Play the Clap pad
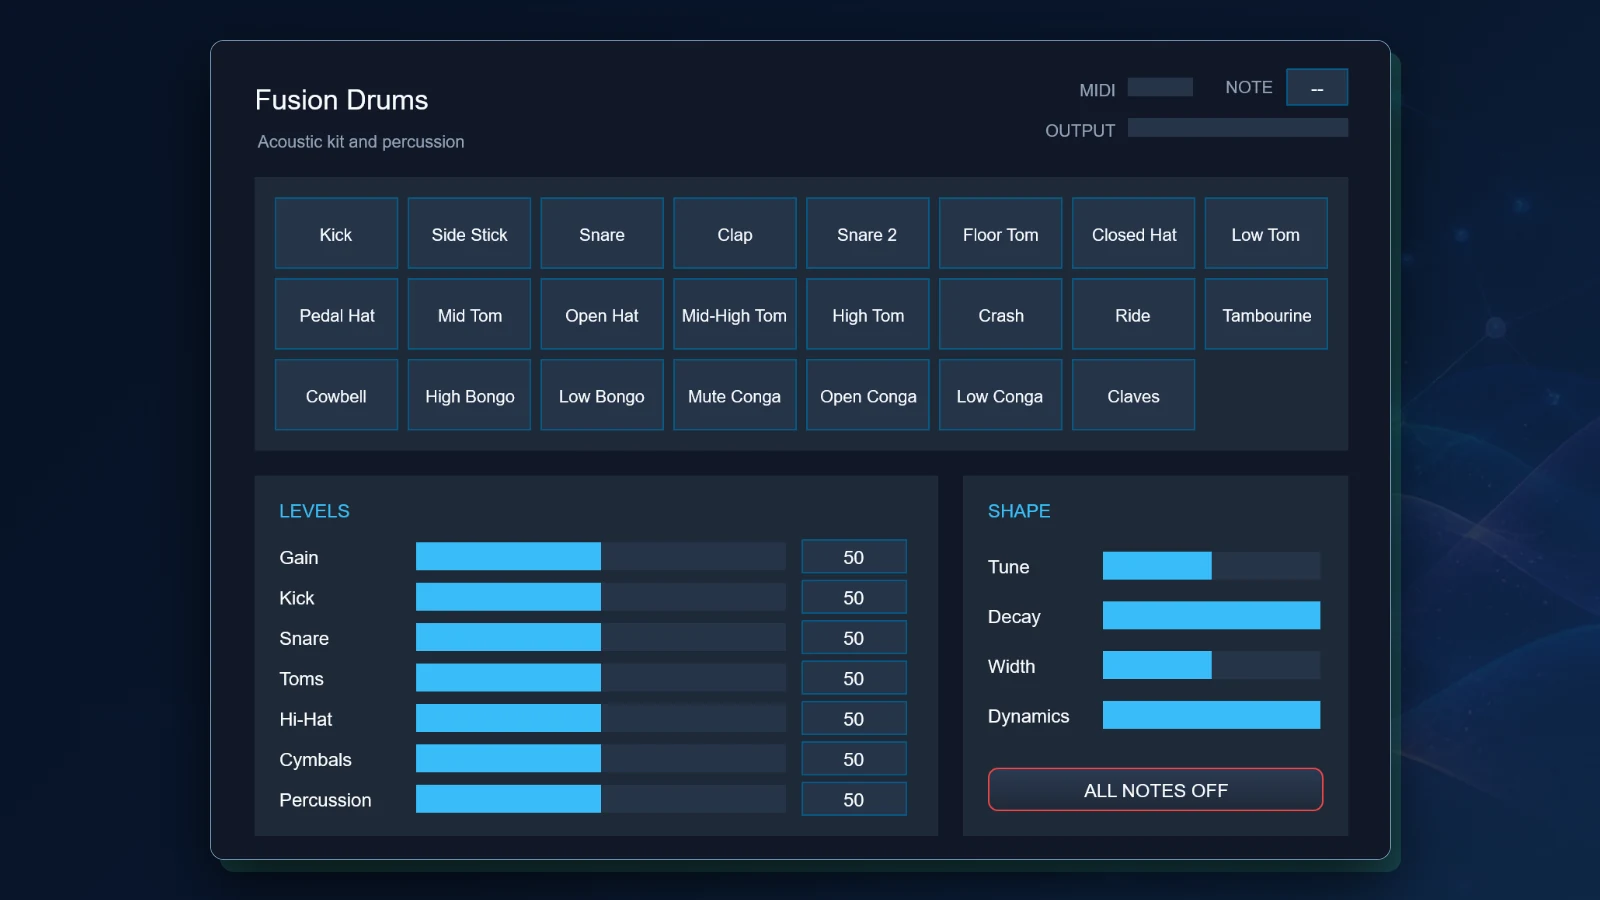1600x900 pixels. tap(735, 233)
